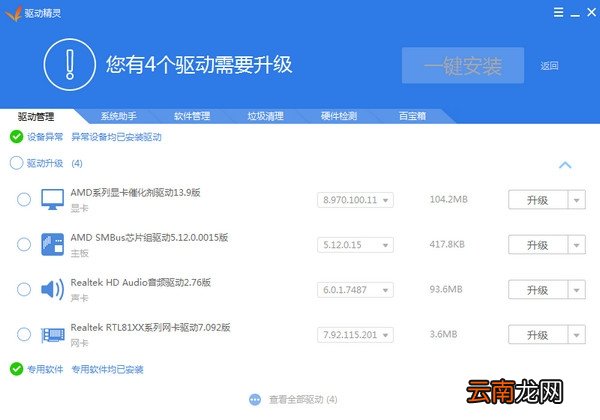600x420 pixels.
Task: Select the Realtek HD Audio driver radio button
Action: (x=24, y=290)
